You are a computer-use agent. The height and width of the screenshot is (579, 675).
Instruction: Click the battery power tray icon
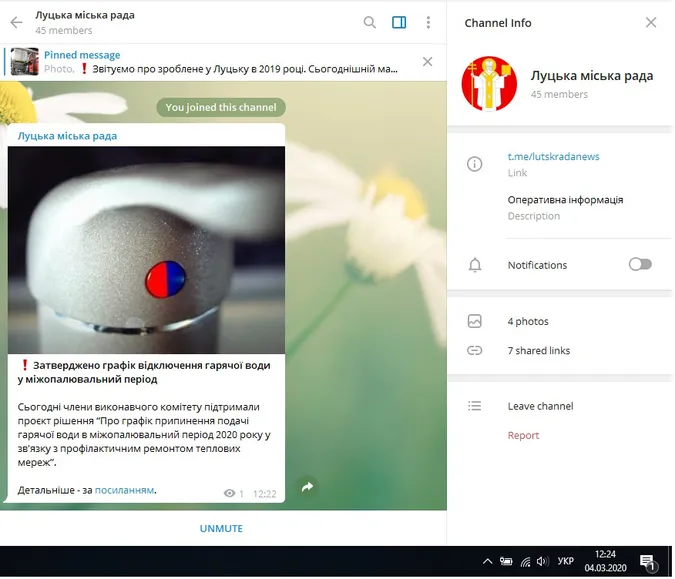coord(506,561)
